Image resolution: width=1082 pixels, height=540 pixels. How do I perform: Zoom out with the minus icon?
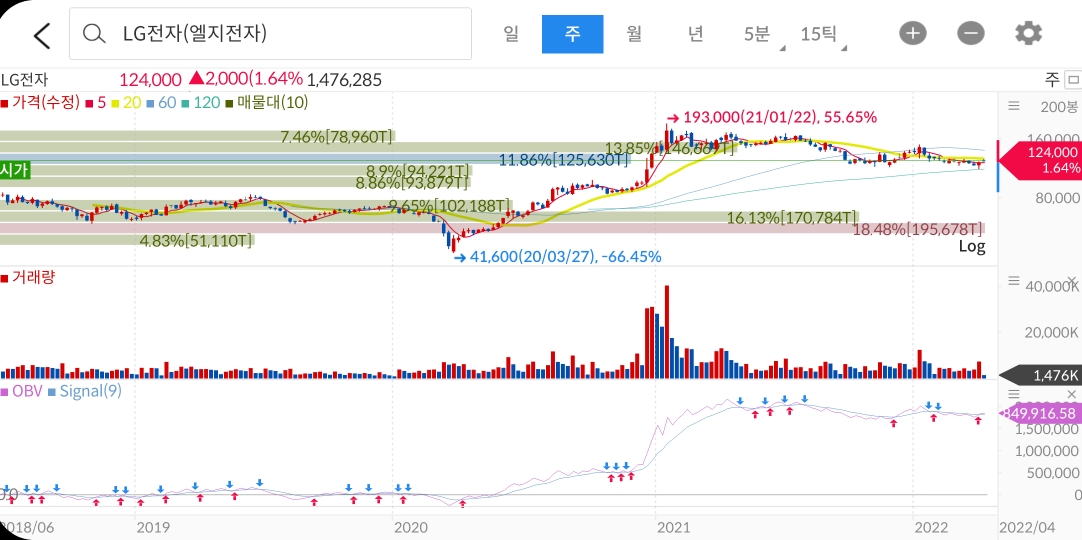coord(971,33)
